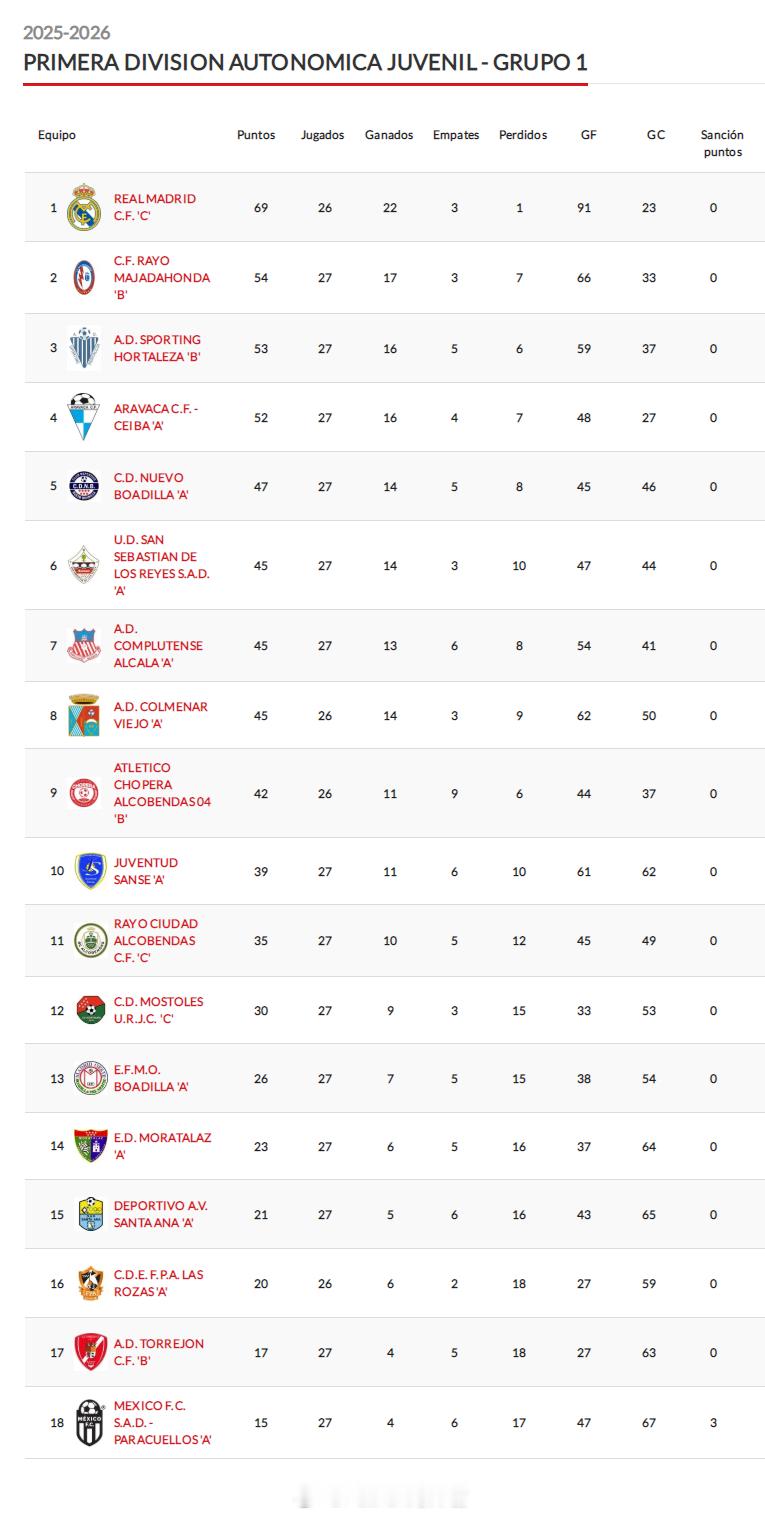This screenshot has width=765, height=1516.
Task: Click the Real Madrid C.F. crest icon
Action: click(x=84, y=207)
